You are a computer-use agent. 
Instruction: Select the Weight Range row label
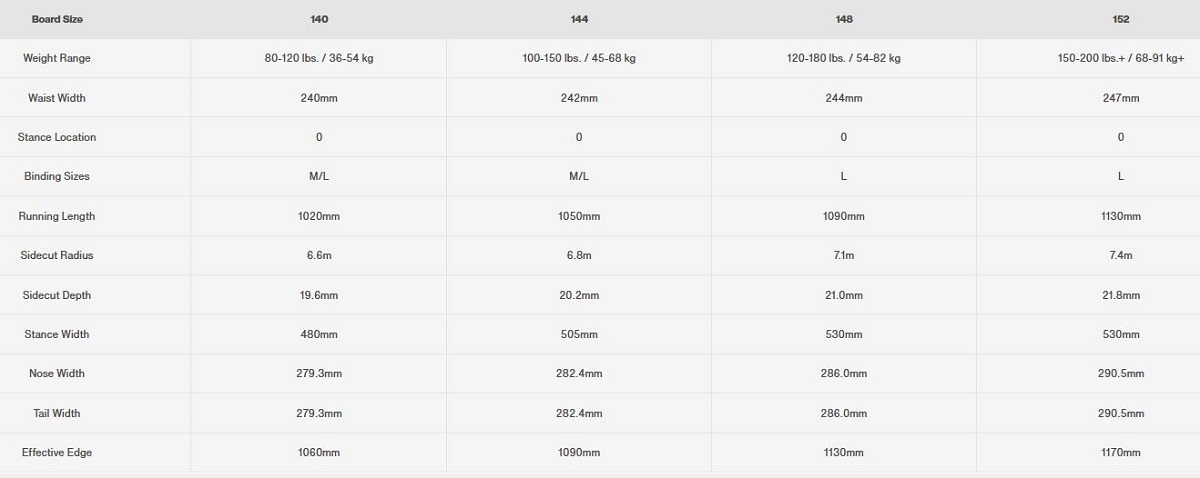point(57,58)
